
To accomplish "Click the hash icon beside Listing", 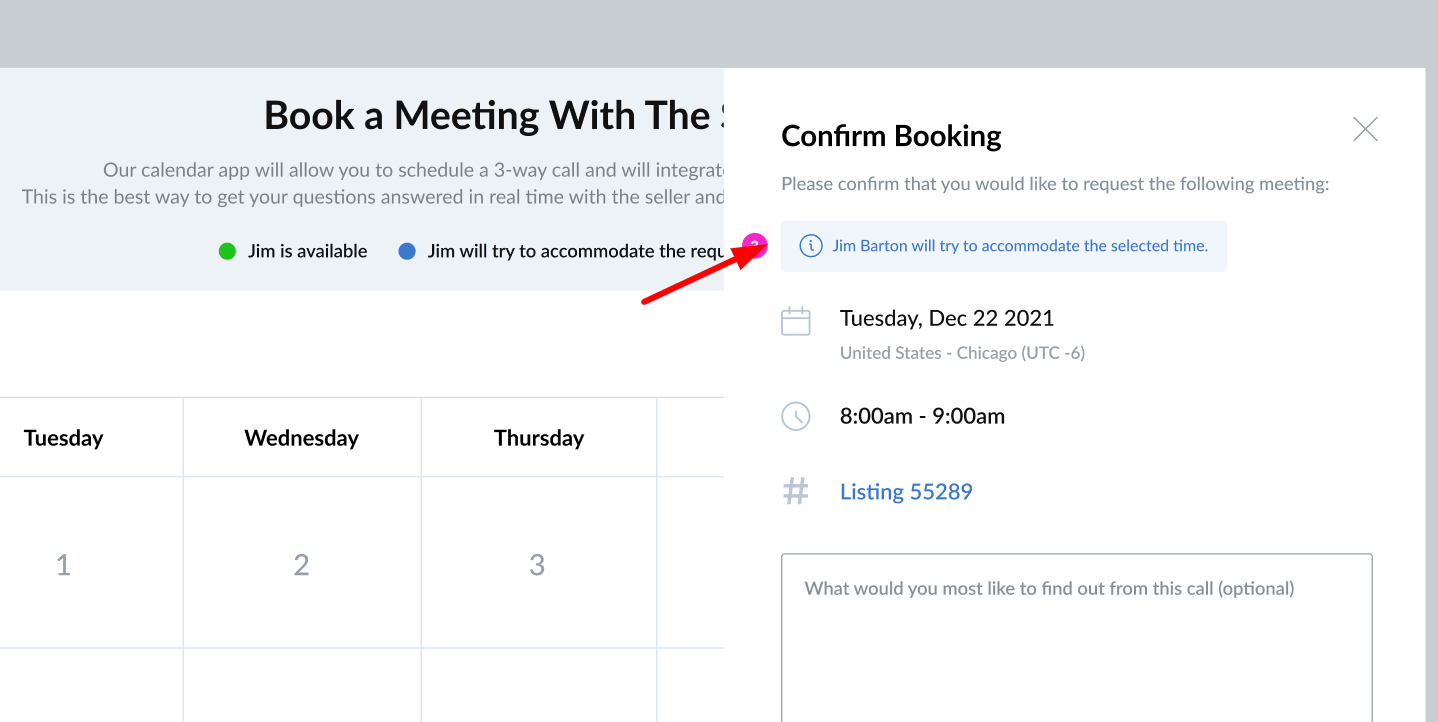I will coord(796,491).
